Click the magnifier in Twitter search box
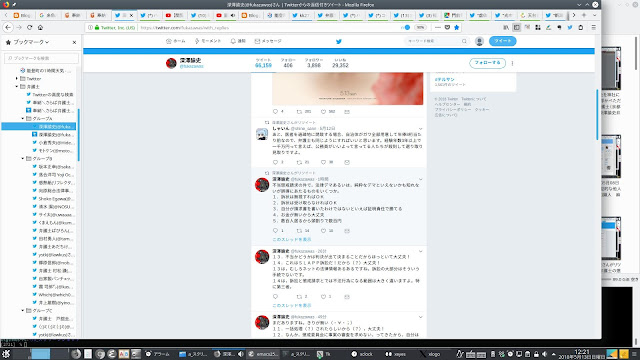This screenshot has height=360, width=640. pos(464,41)
